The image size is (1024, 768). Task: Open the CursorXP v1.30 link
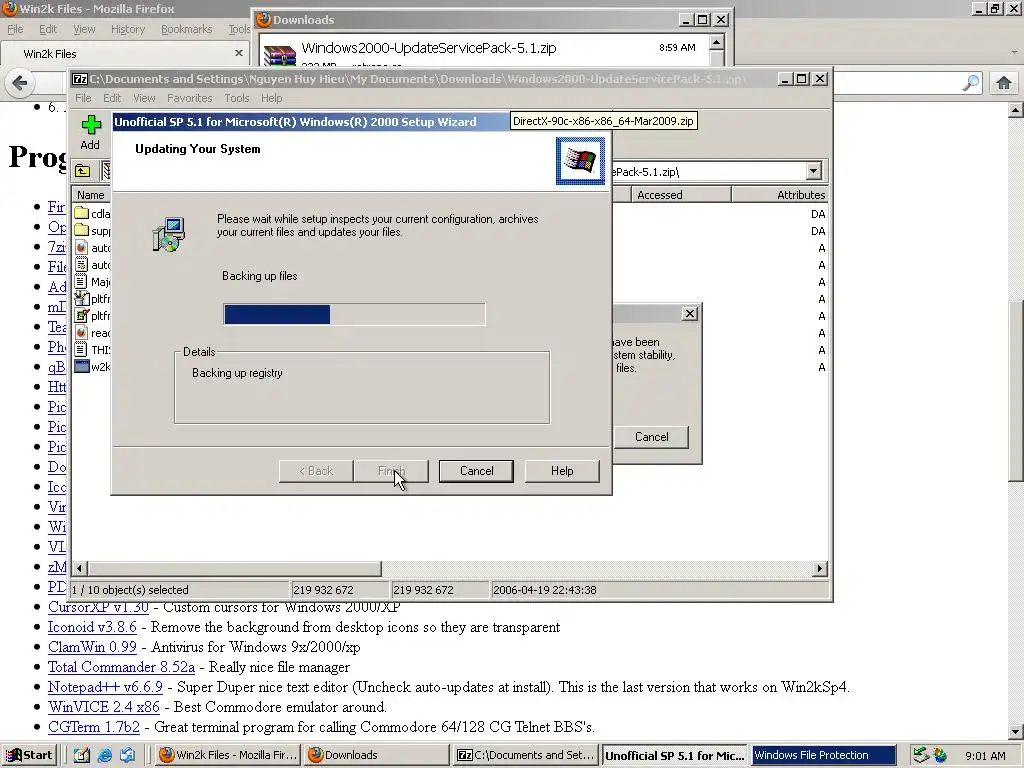(98, 607)
